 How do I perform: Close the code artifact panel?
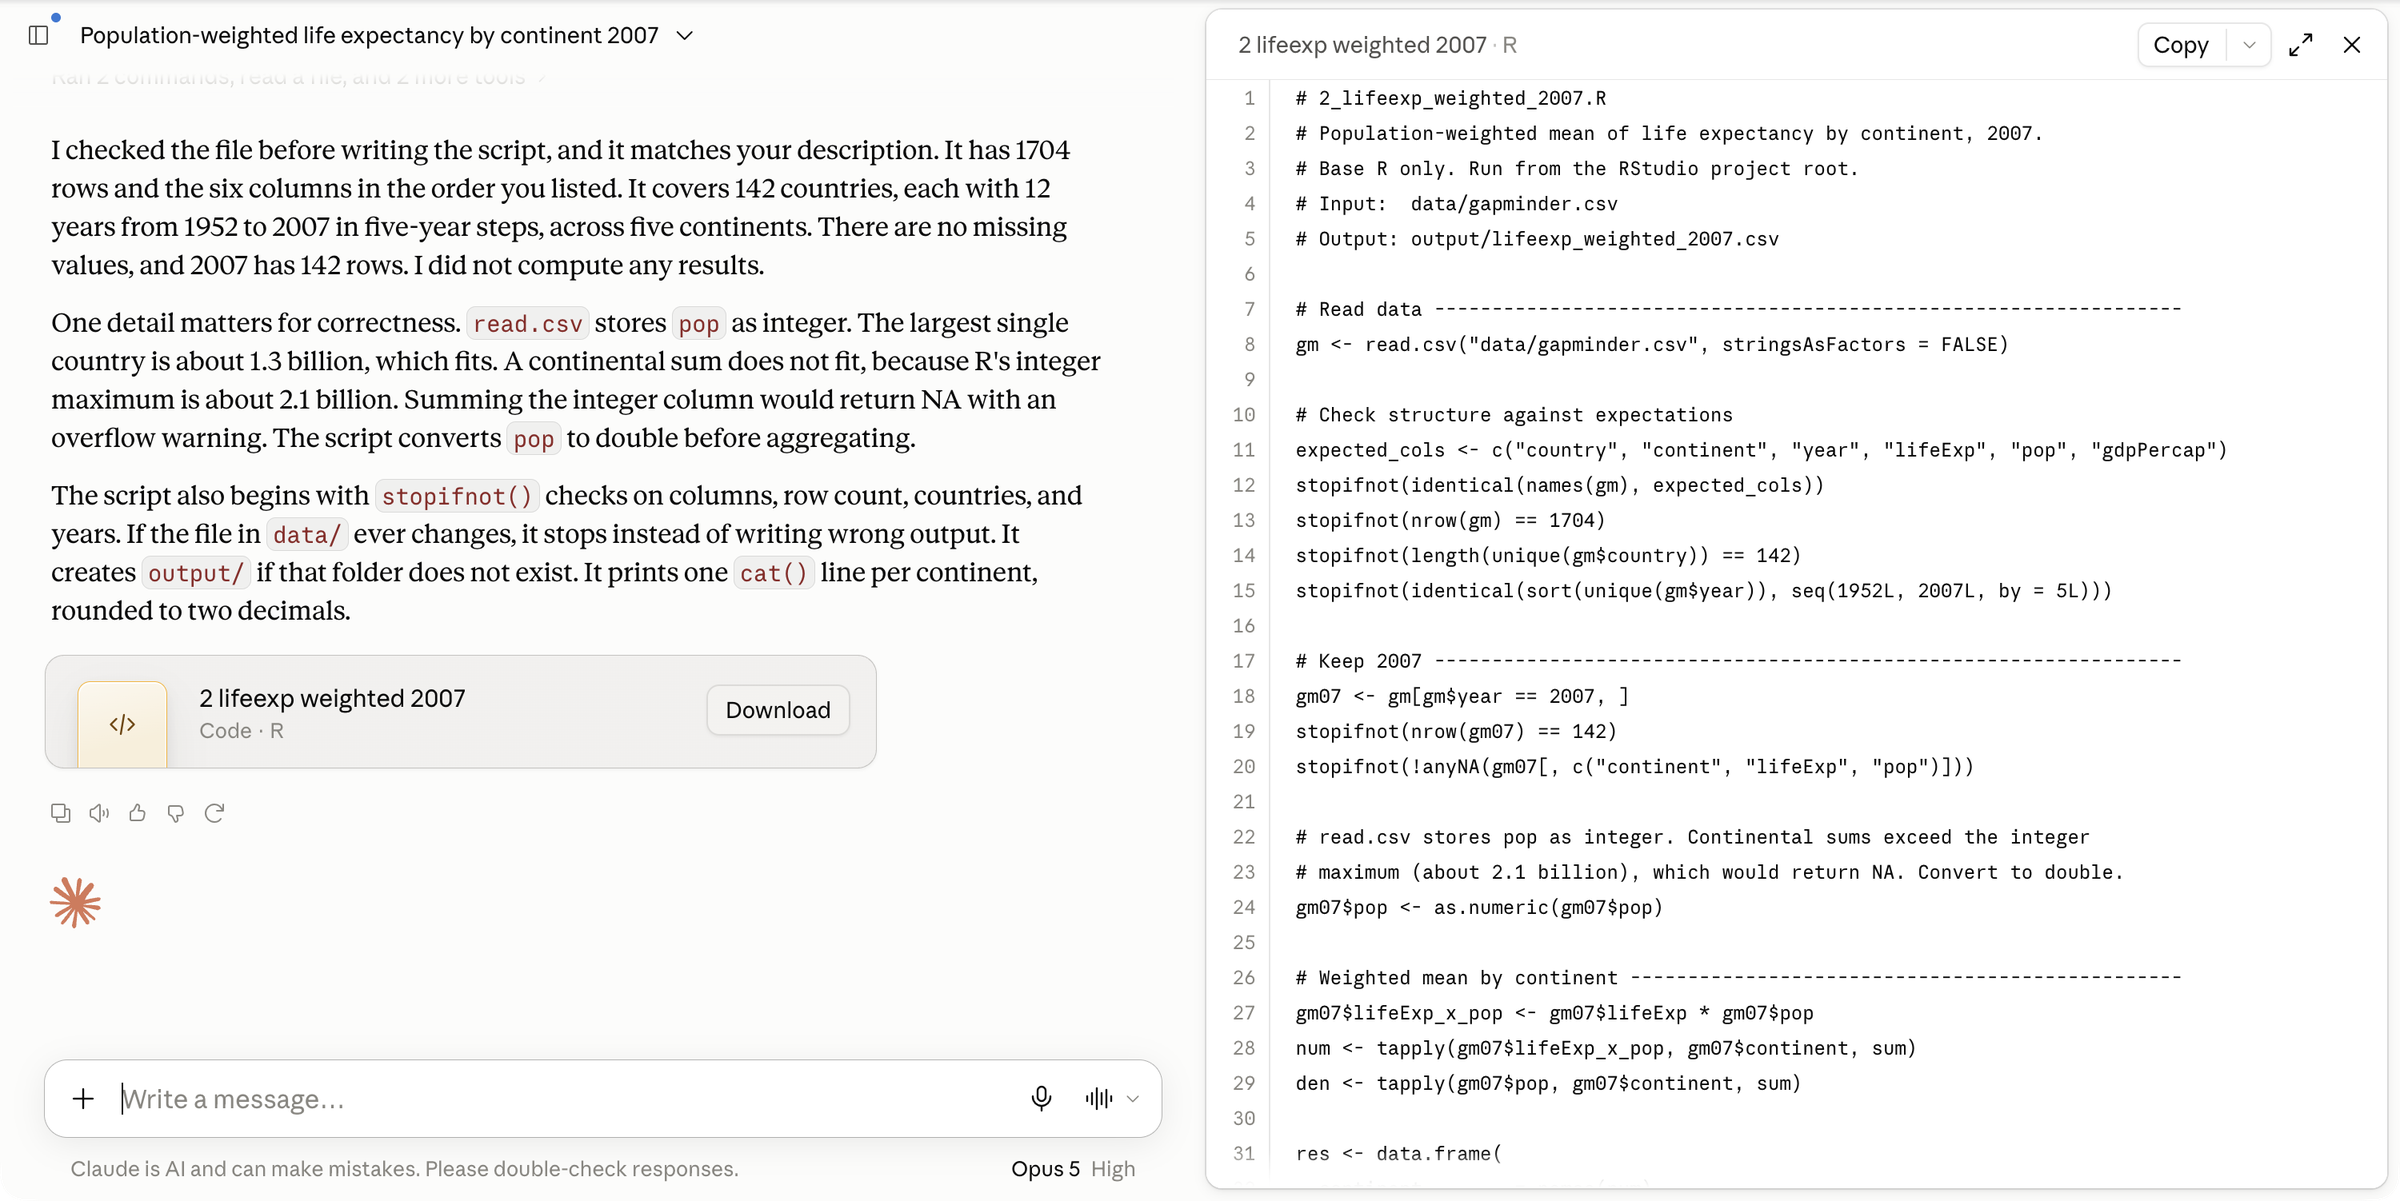(x=2352, y=45)
